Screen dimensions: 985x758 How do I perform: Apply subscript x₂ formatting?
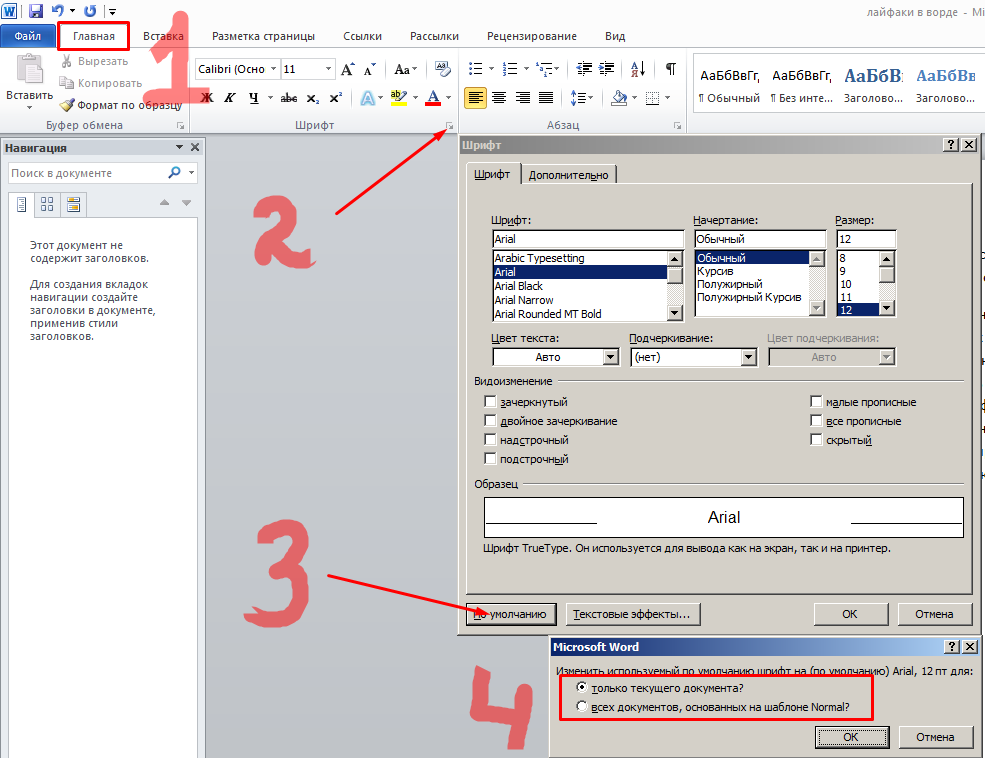click(x=313, y=98)
